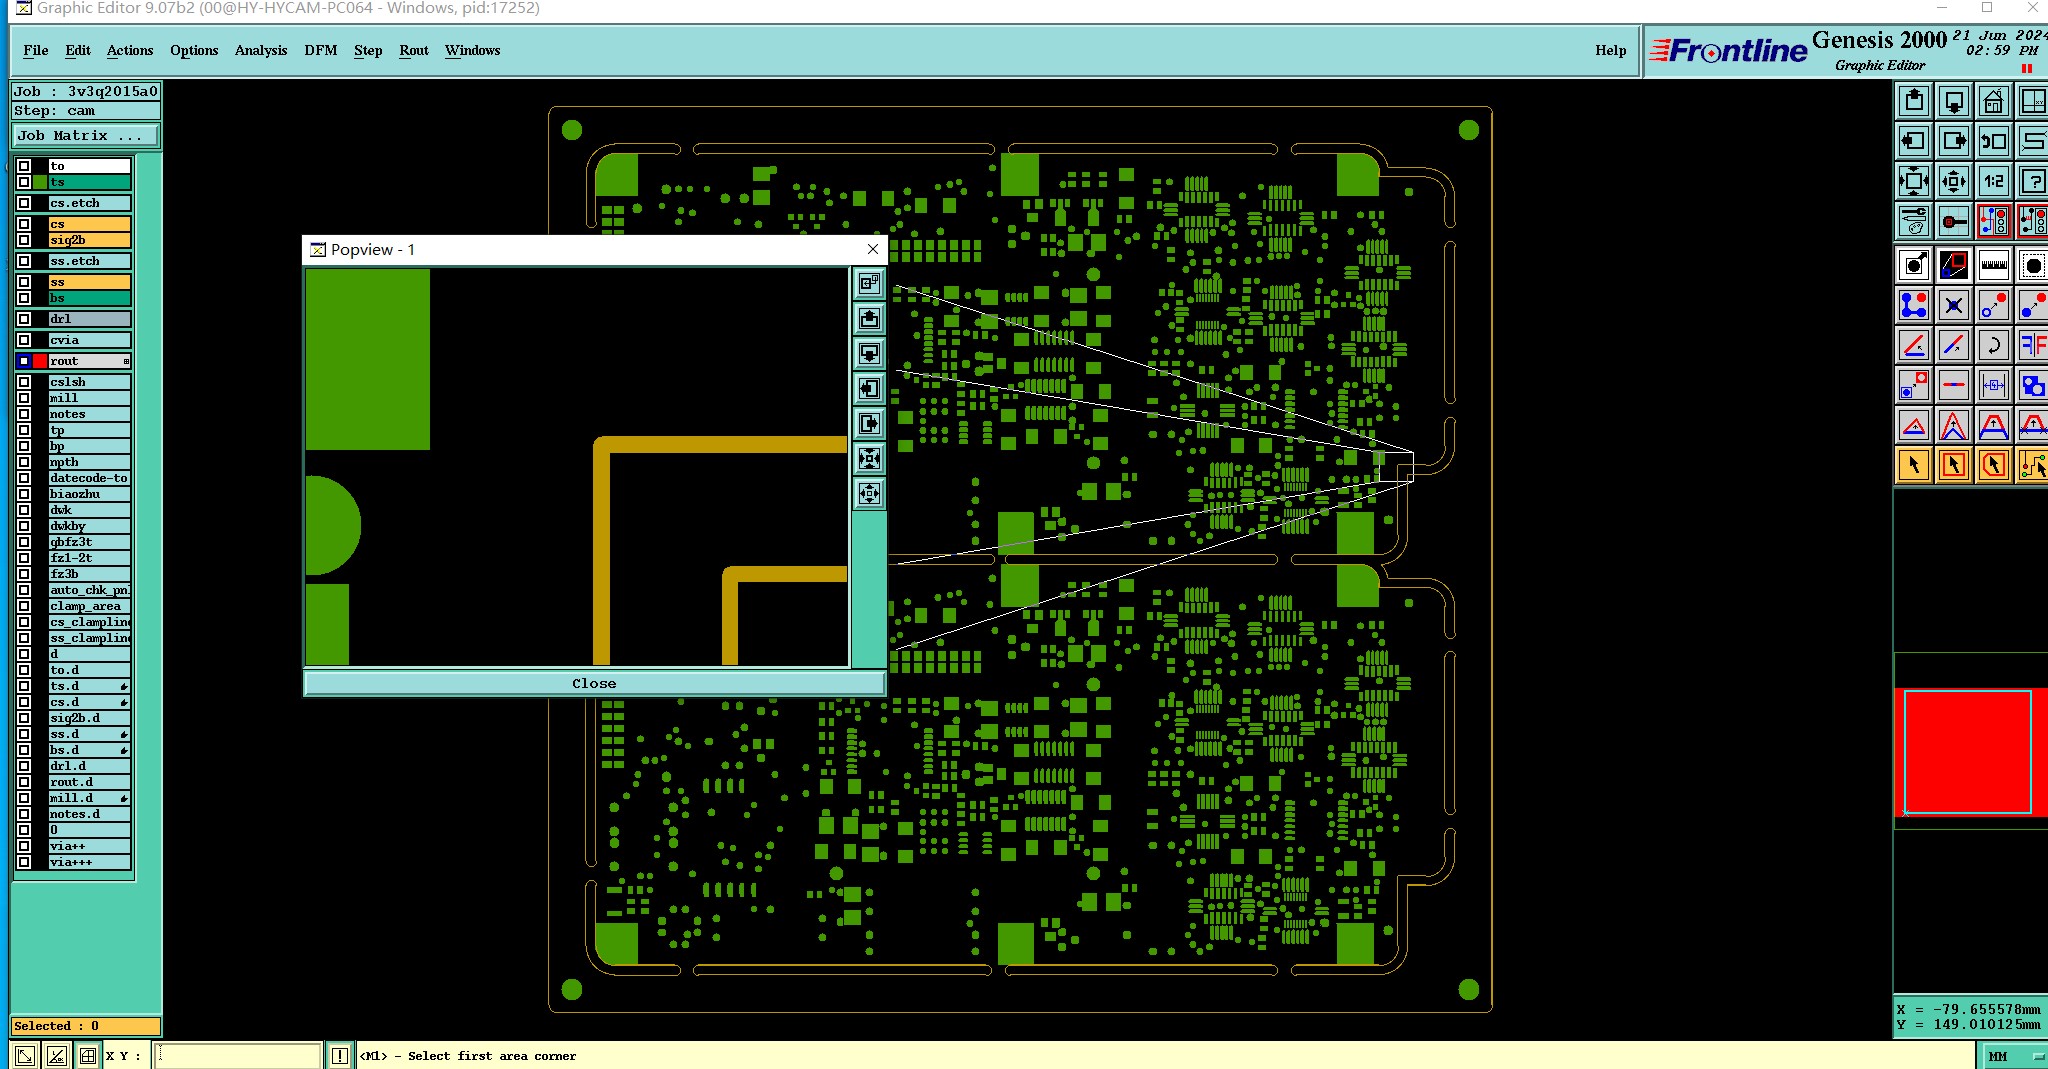Click the Close button in Popview
Screen dimensions: 2048x1069
pos(594,683)
